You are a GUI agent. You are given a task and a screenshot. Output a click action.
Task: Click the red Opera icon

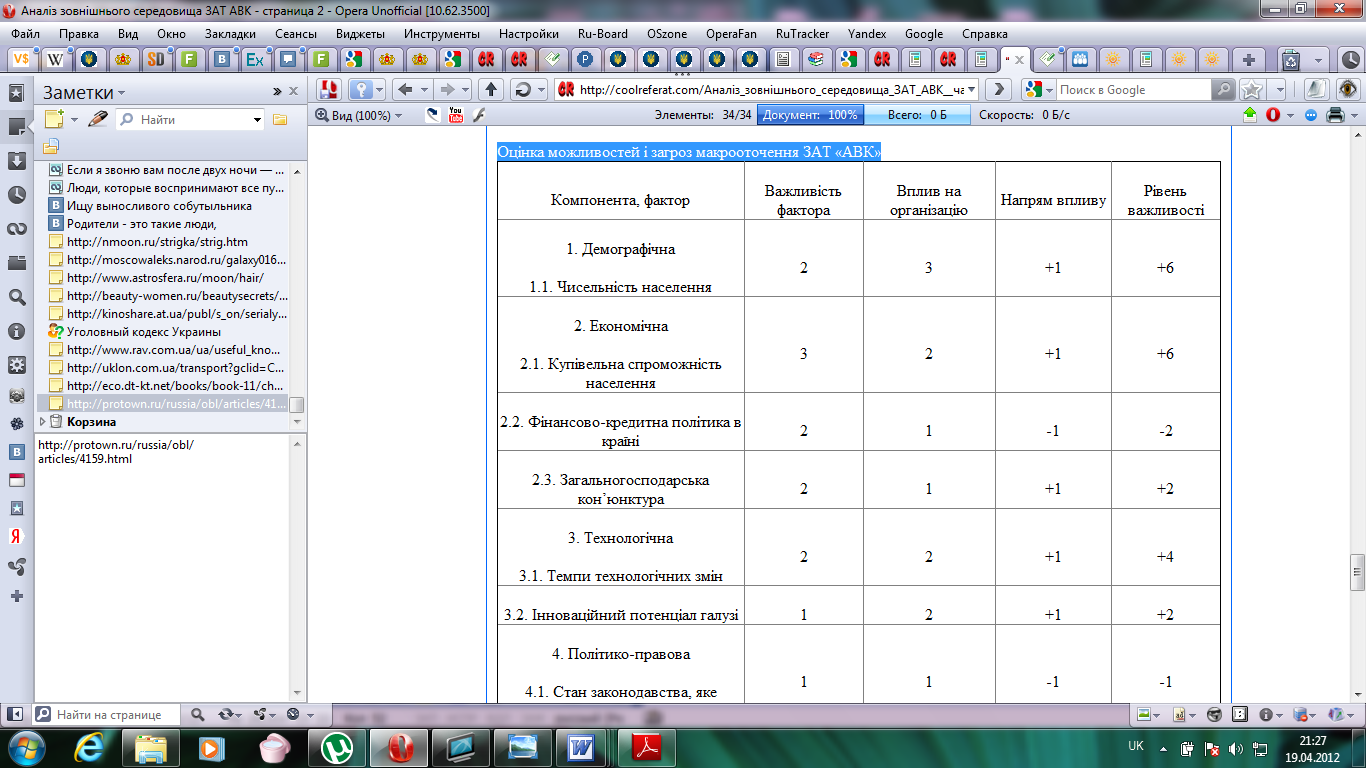[x=1273, y=115]
